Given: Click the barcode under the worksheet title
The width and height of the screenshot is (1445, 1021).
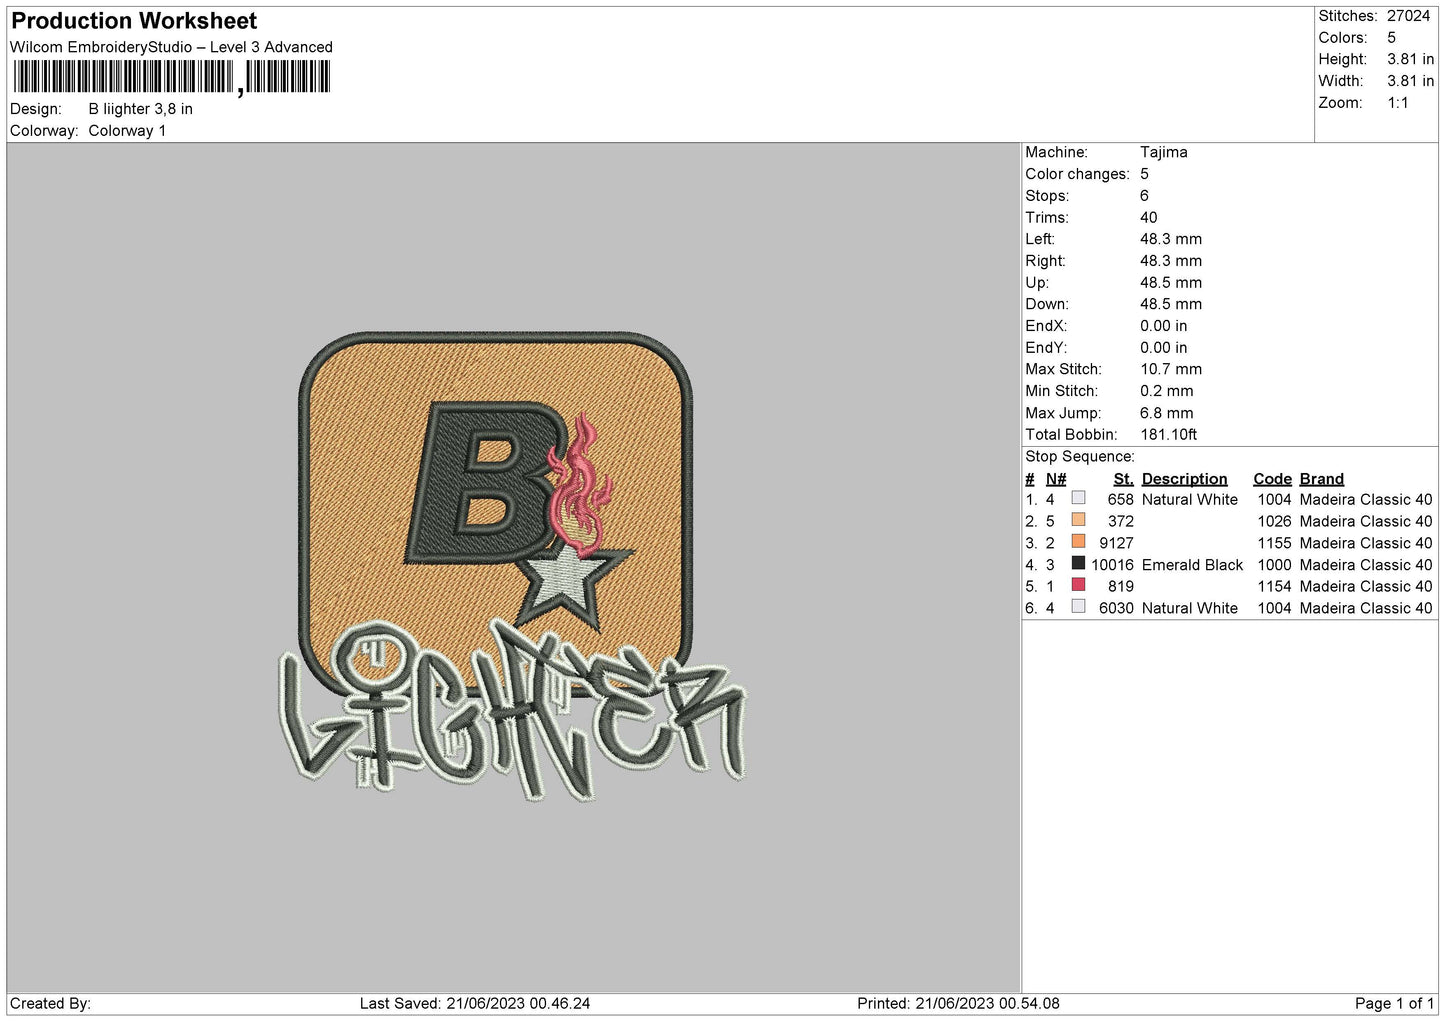Looking at the screenshot, I should (x=171, y=77).
